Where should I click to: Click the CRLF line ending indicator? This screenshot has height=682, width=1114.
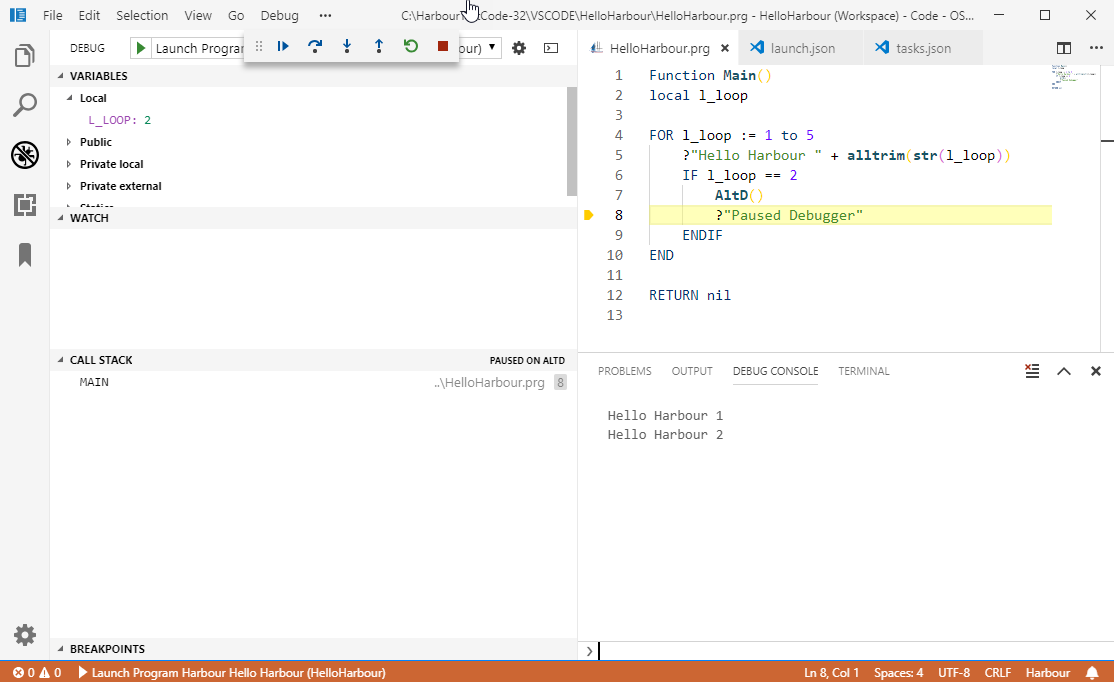pyautogui.click(x=998, y=673)
